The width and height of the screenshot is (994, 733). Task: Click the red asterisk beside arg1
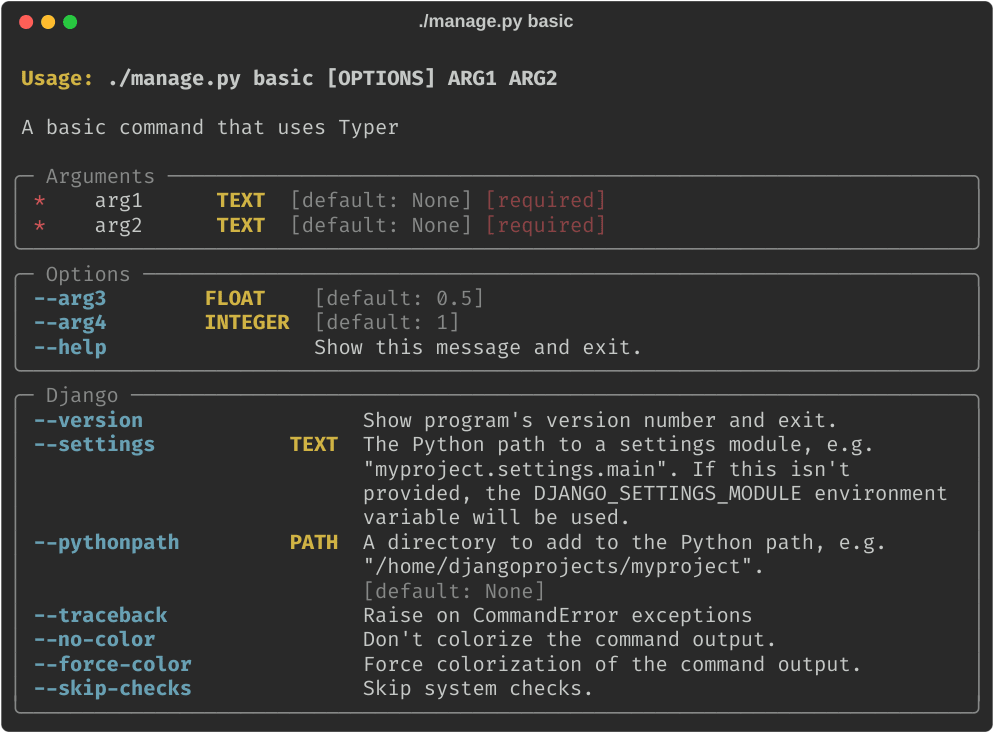pos(40,201)
